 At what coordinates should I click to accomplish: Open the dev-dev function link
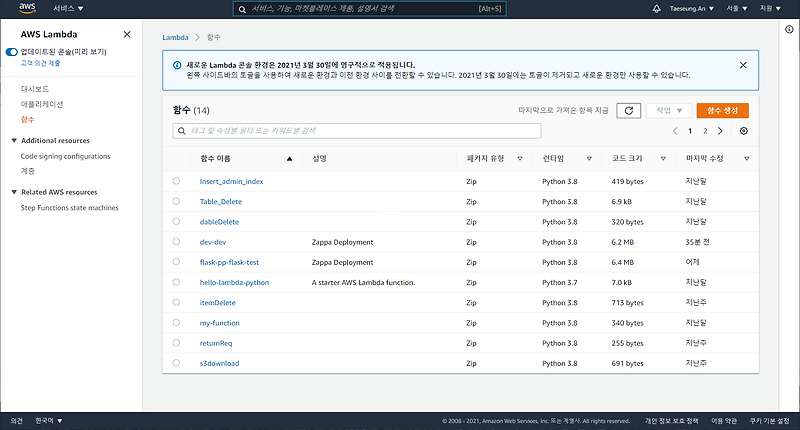click(x=213, y=242)
